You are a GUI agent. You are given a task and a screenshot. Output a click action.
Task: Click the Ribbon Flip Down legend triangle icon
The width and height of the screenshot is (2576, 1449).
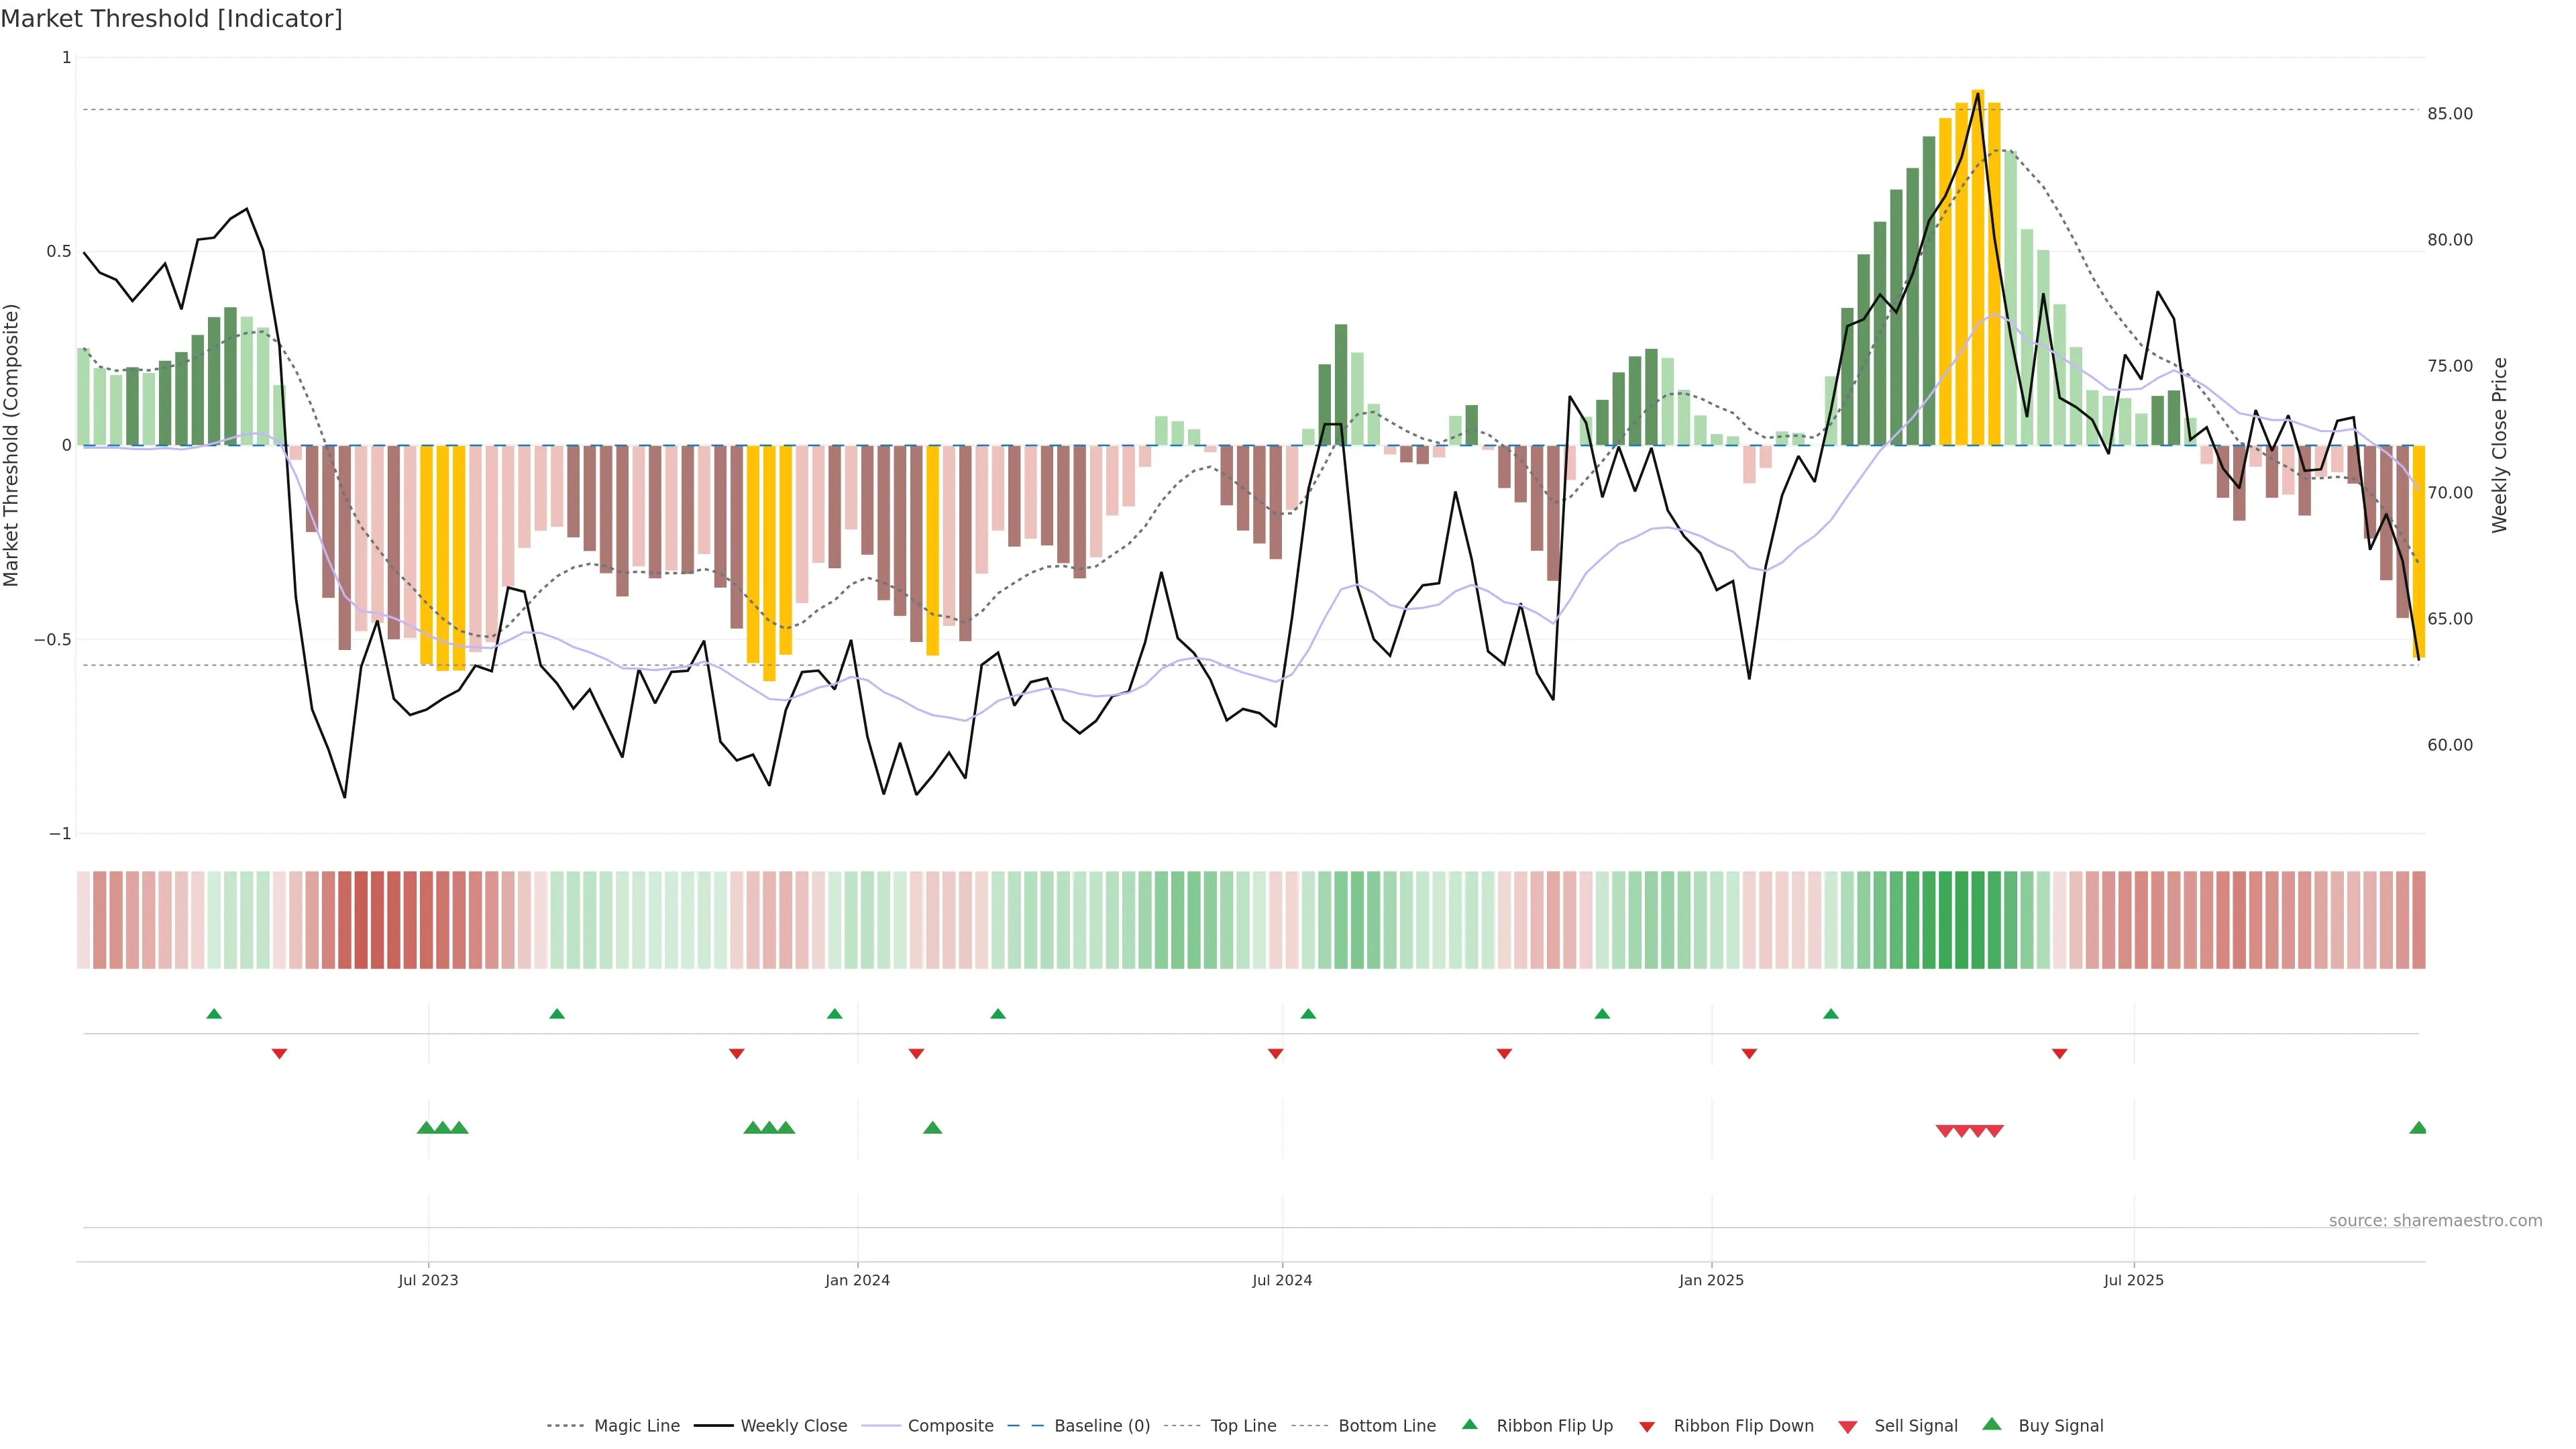click(1647, 1427)
